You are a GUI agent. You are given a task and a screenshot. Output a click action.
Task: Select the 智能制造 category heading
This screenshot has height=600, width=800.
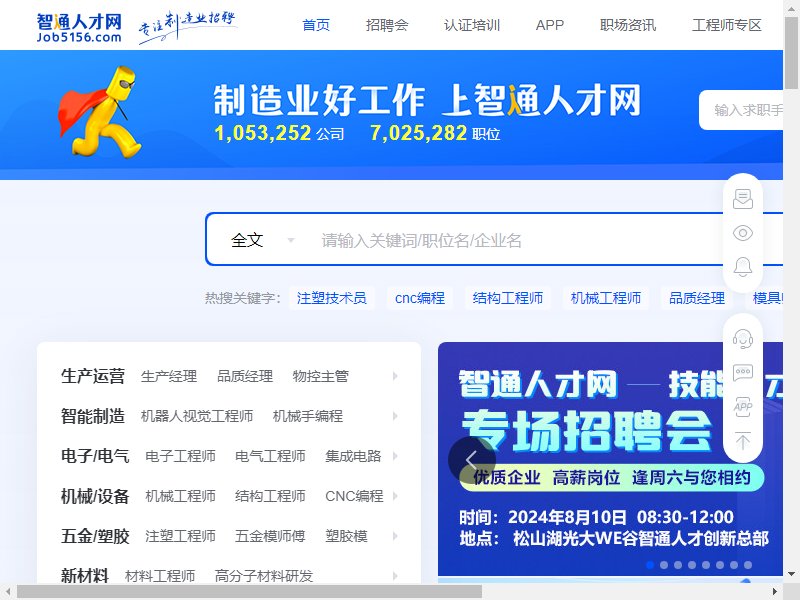coord(93,416)
